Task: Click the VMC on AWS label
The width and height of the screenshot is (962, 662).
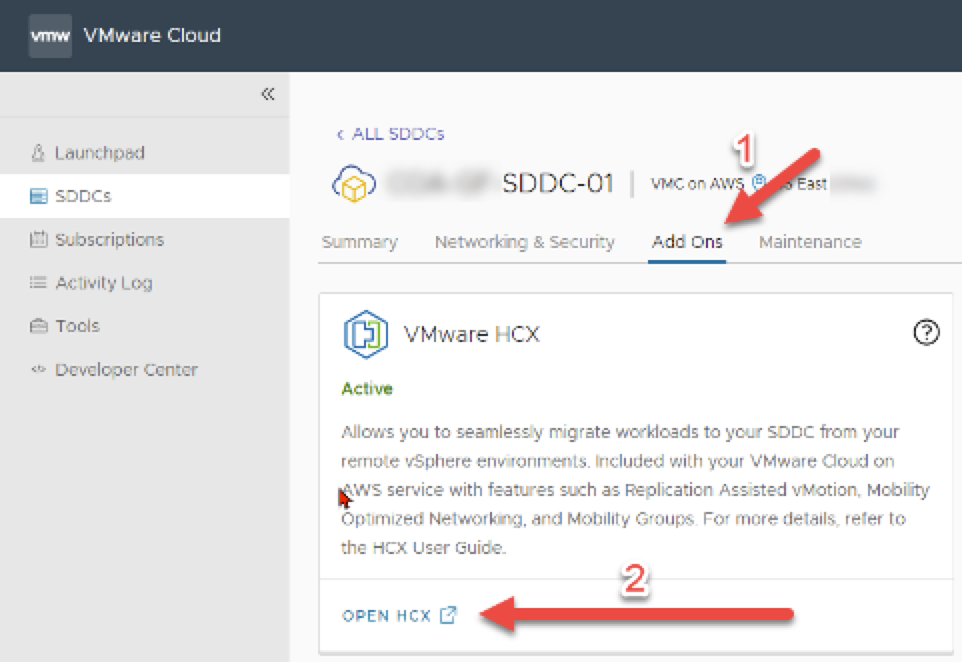Action: pyautogui.click(x=697, y=183)
